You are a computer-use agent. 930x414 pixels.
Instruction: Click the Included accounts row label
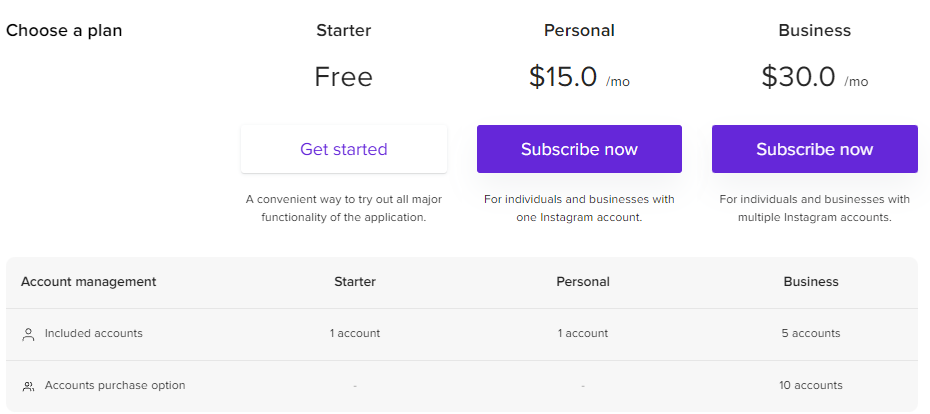click(x=94, y=333)
